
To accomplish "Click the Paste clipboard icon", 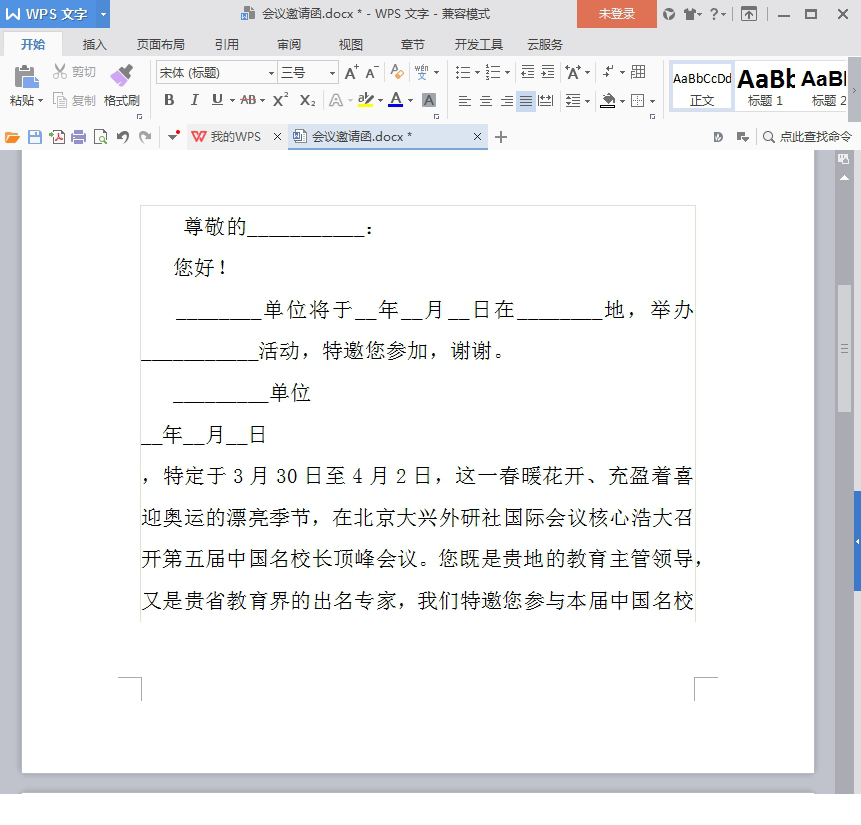I will coord(26,77).
